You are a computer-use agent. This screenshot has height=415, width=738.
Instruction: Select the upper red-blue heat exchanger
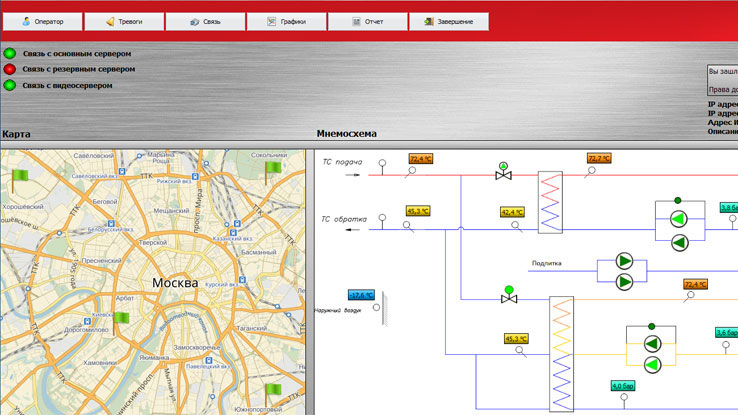550,202
